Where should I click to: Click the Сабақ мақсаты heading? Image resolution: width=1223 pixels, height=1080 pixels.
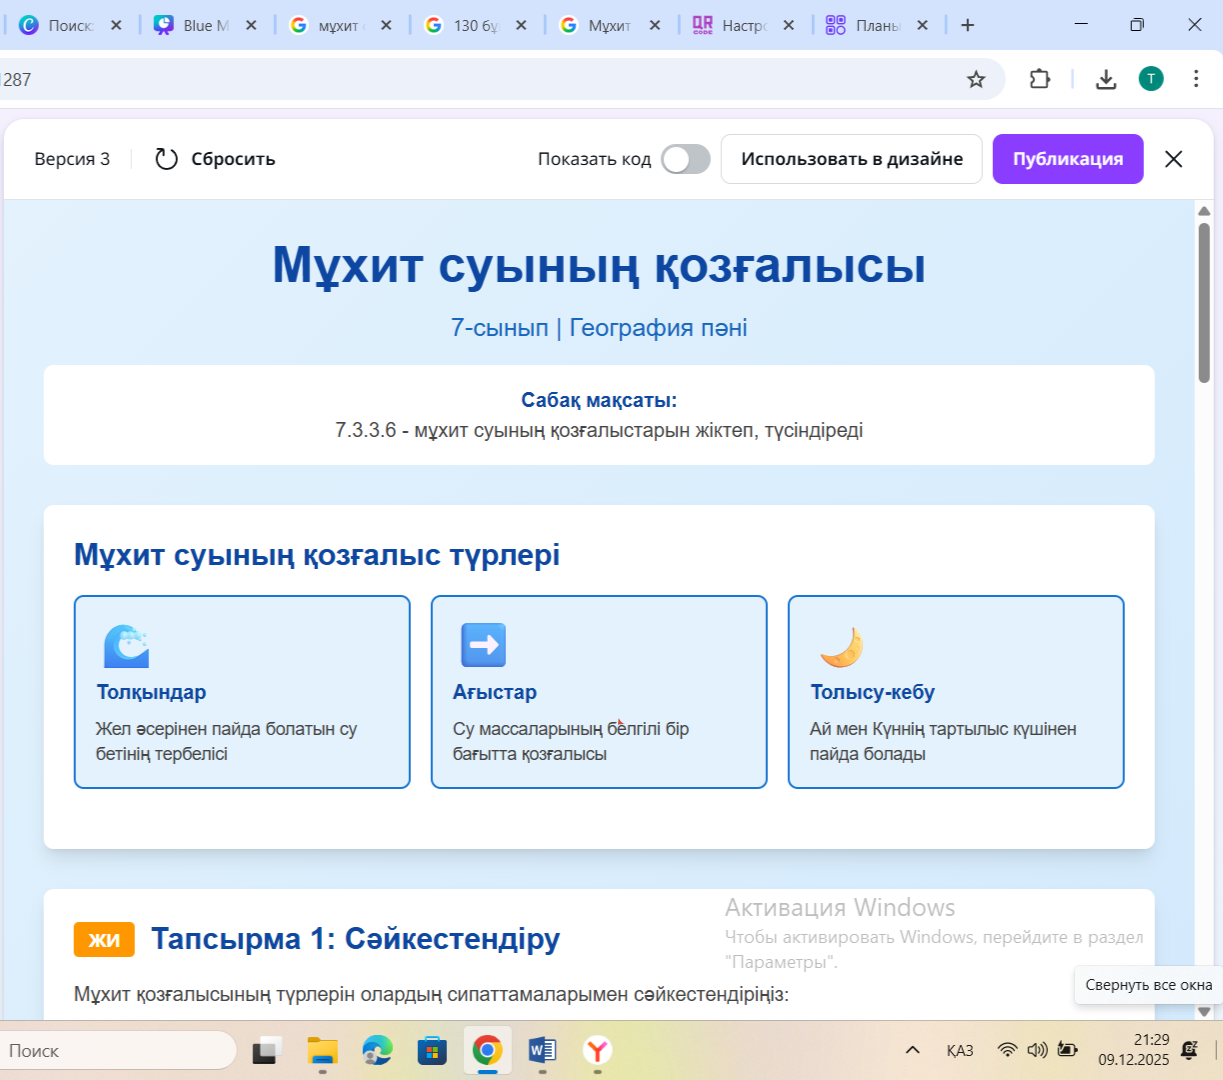(599, 400)
